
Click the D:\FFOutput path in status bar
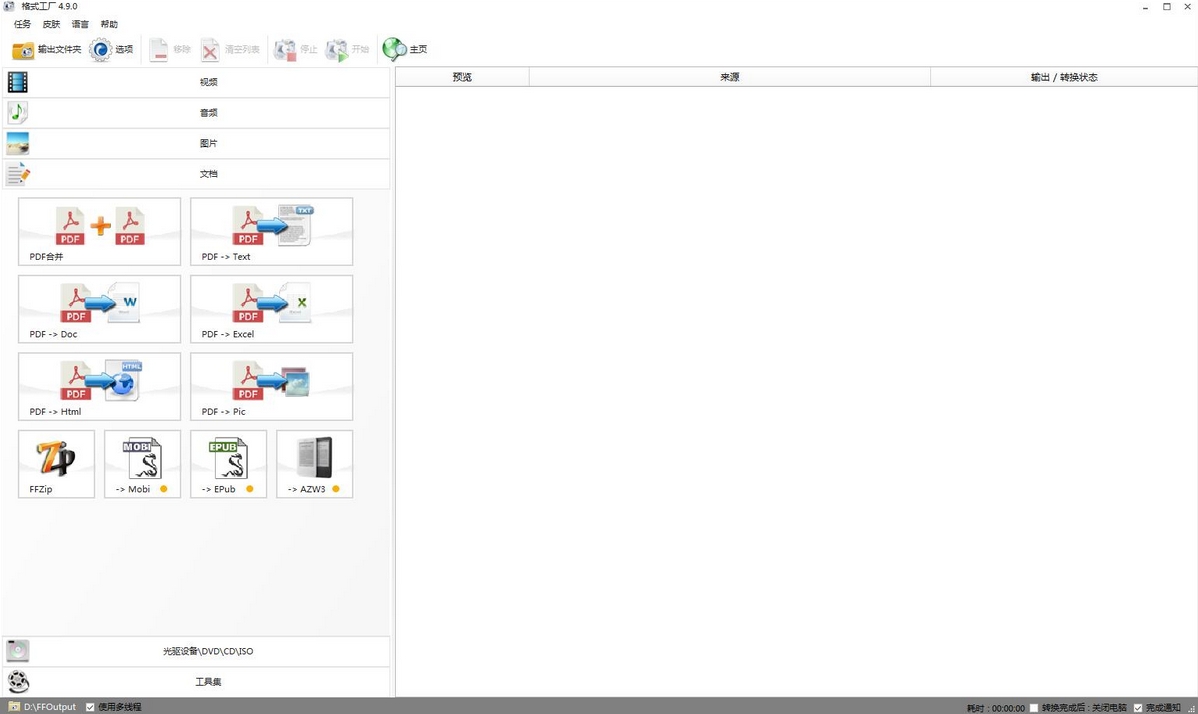click(50, 707)
